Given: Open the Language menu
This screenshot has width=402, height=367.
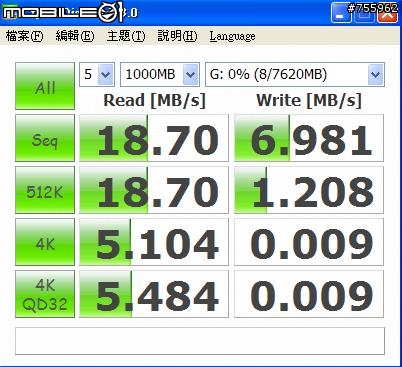Looking at the screenshot, I should point(232,36).
